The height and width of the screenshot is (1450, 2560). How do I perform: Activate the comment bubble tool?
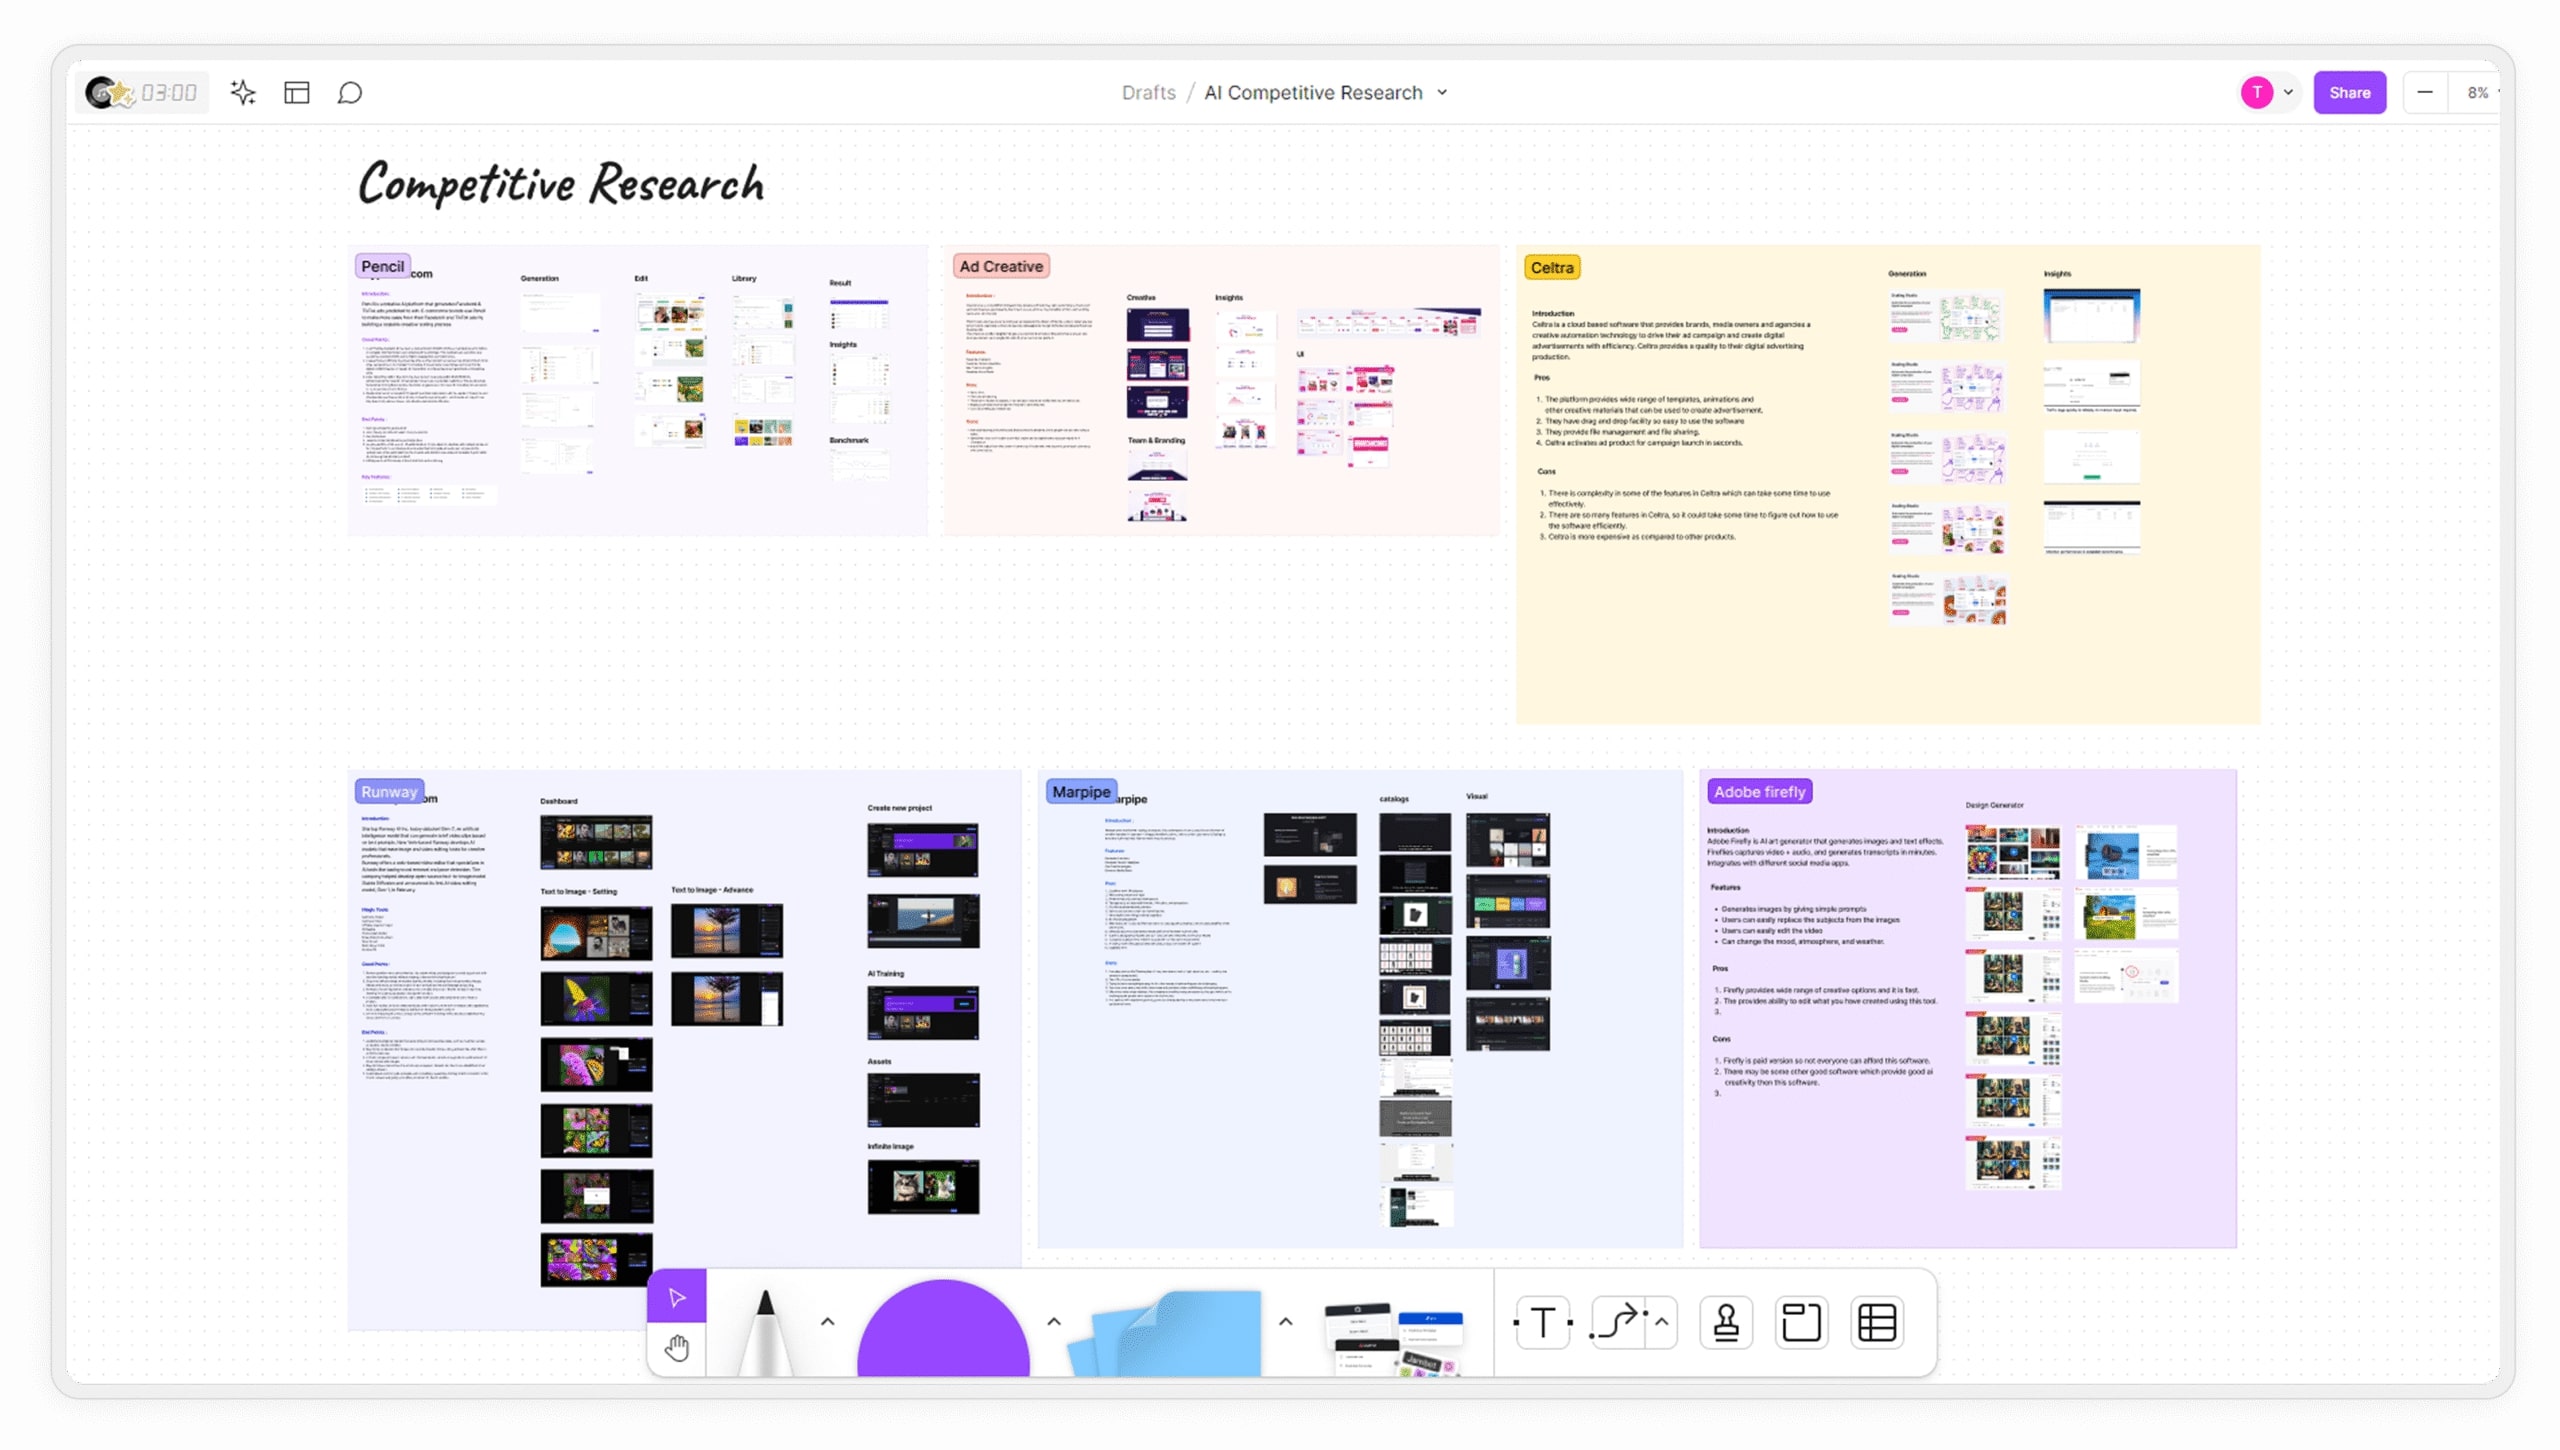pos(349,92)
